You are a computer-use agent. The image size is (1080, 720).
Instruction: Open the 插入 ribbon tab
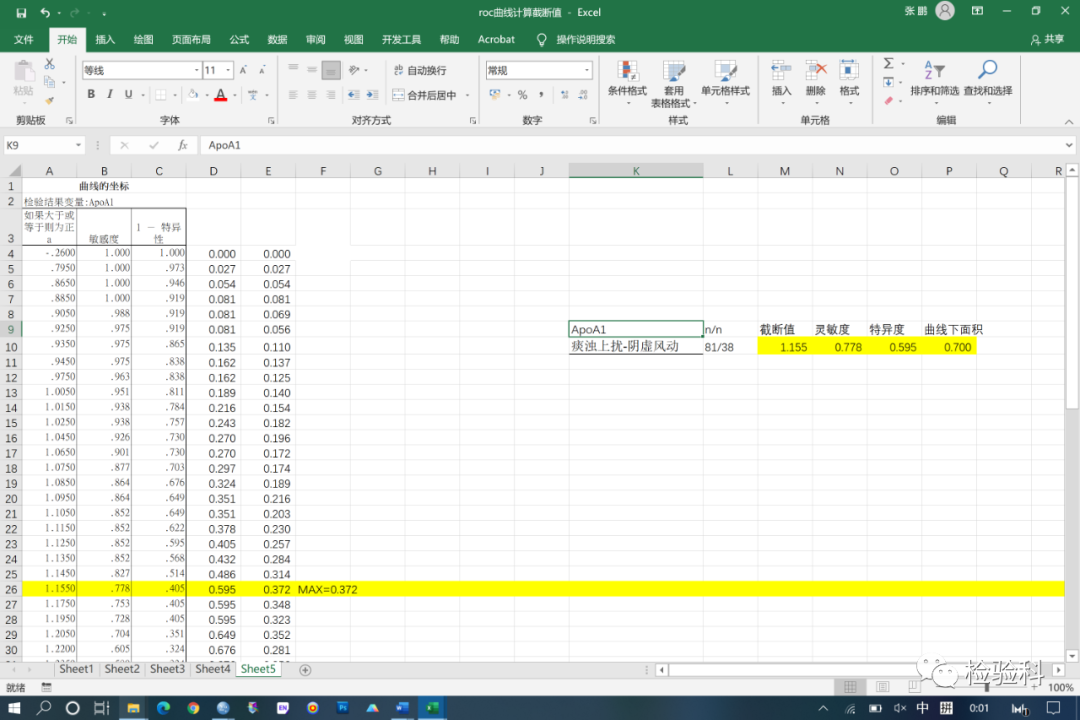105,40
